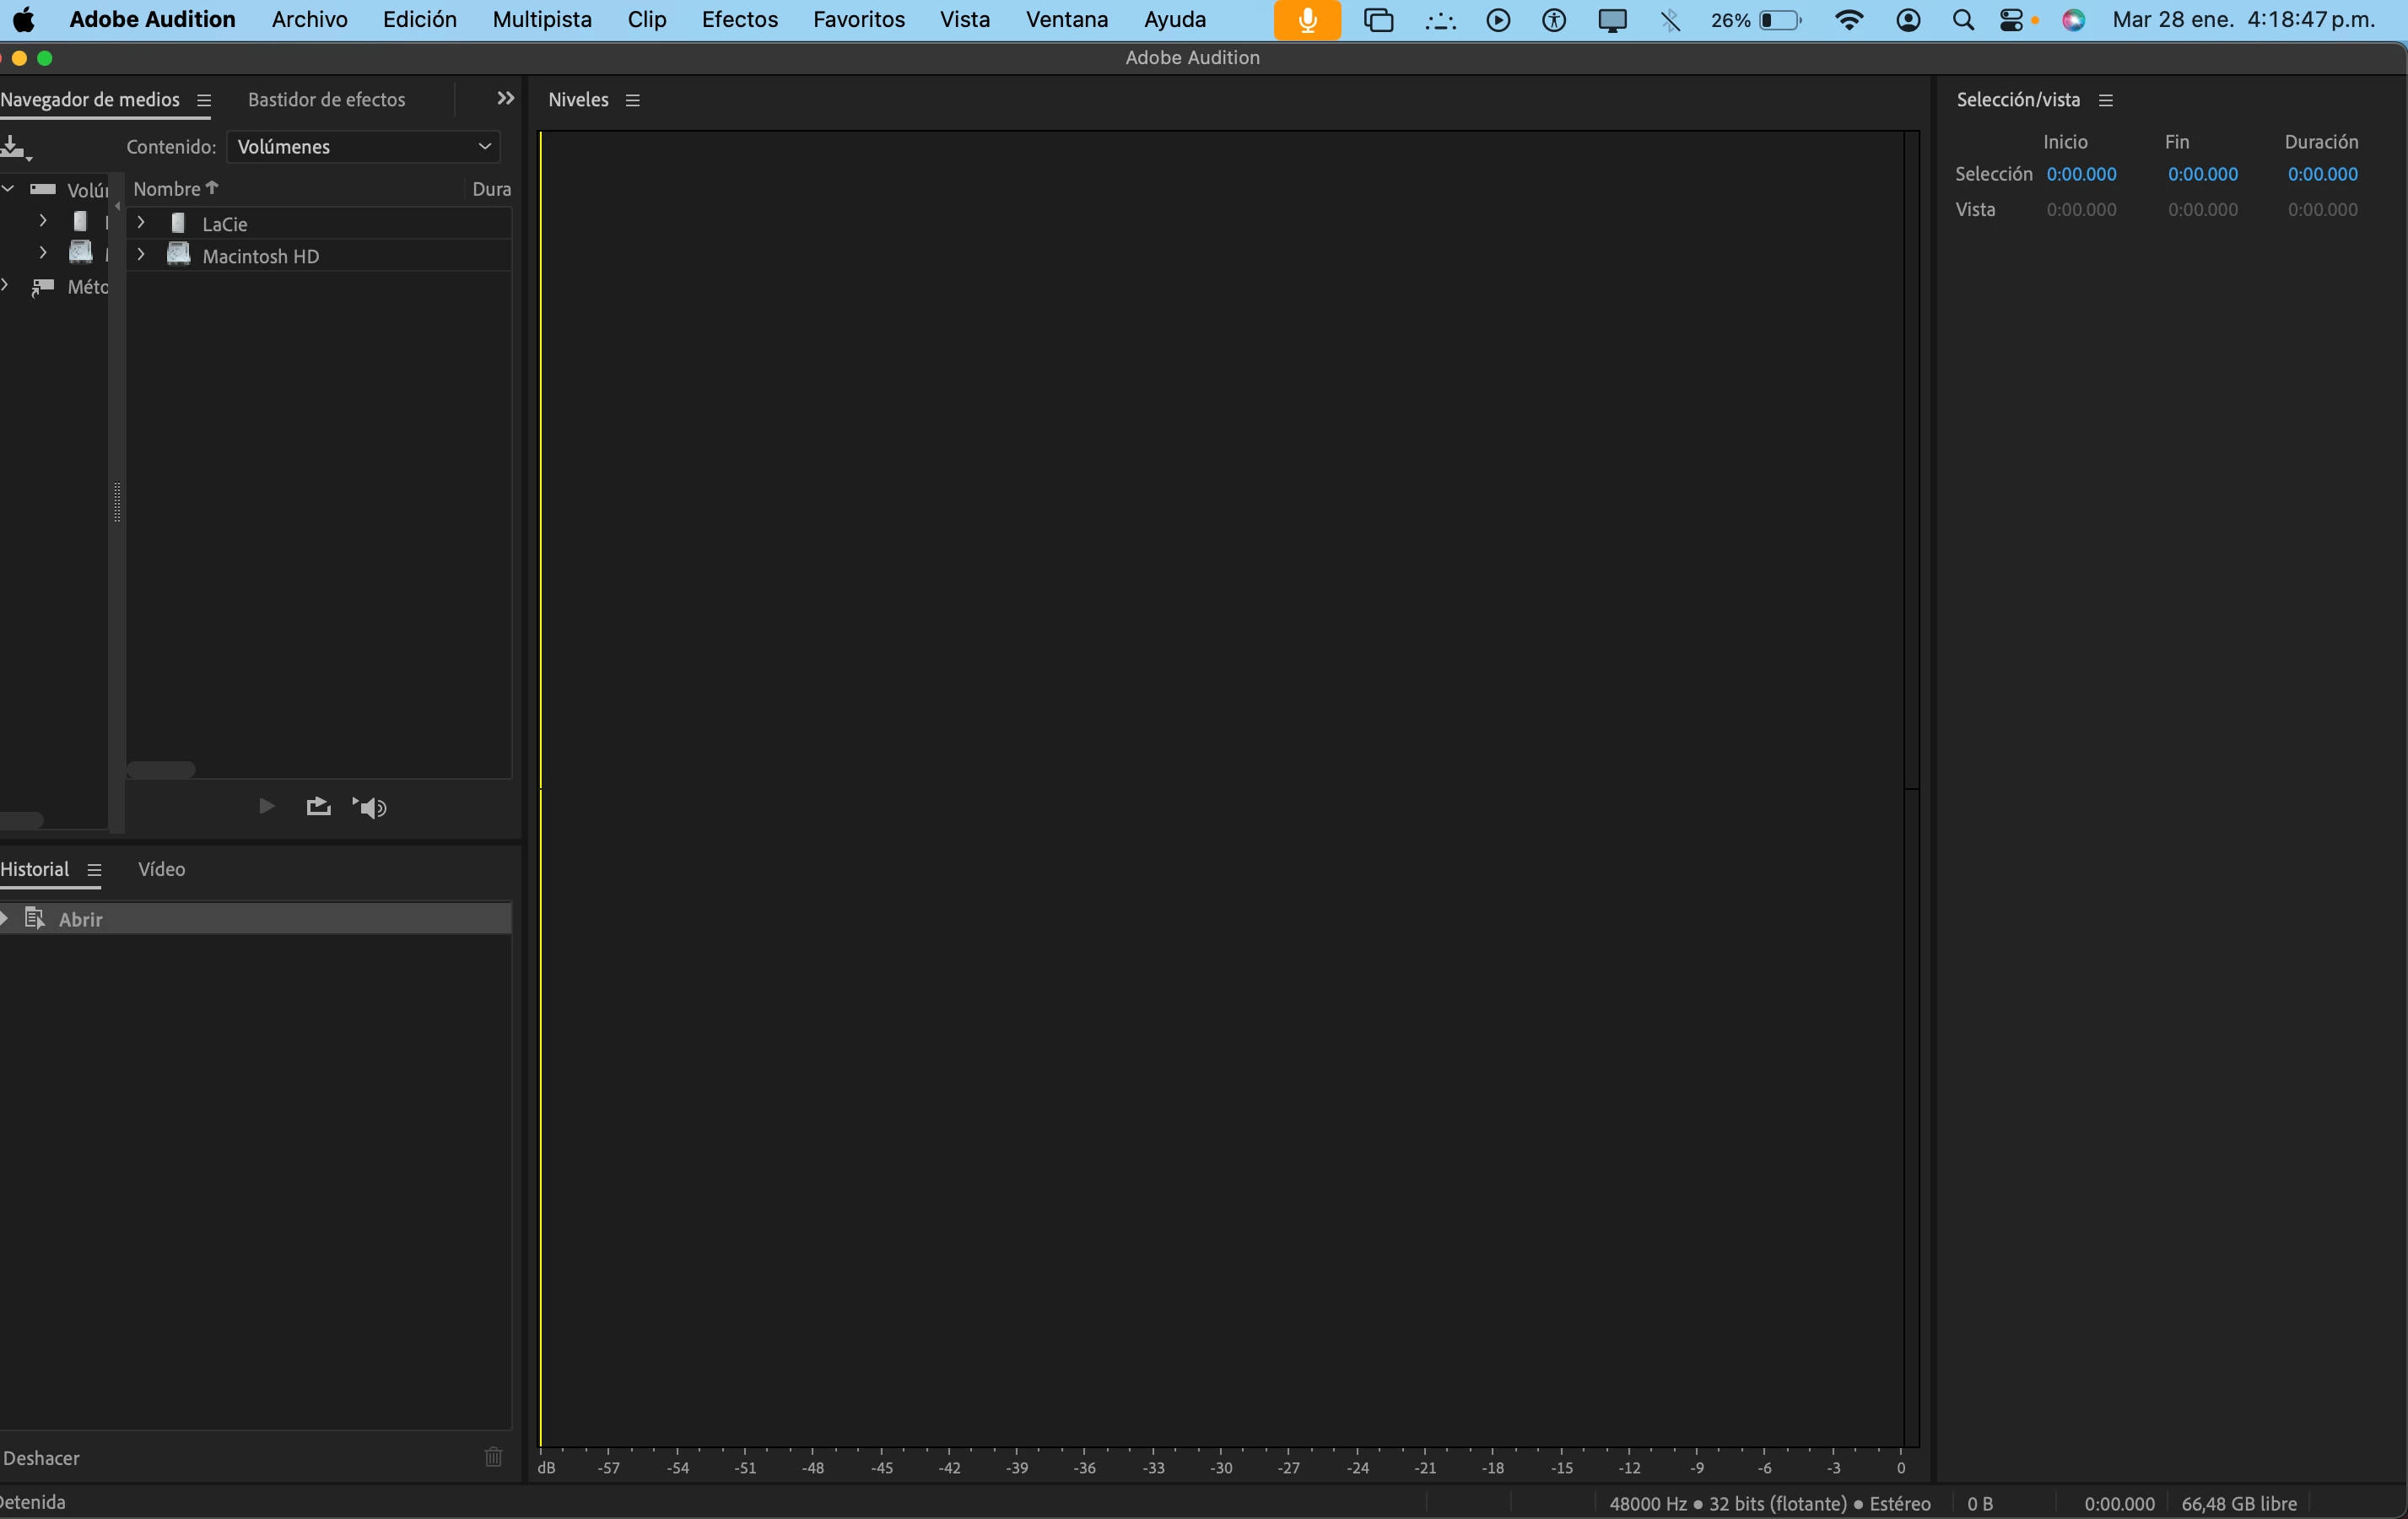Click the trash icon in Historial panel
This screenshot has width=2408, height=1519.
(493, 1457)
